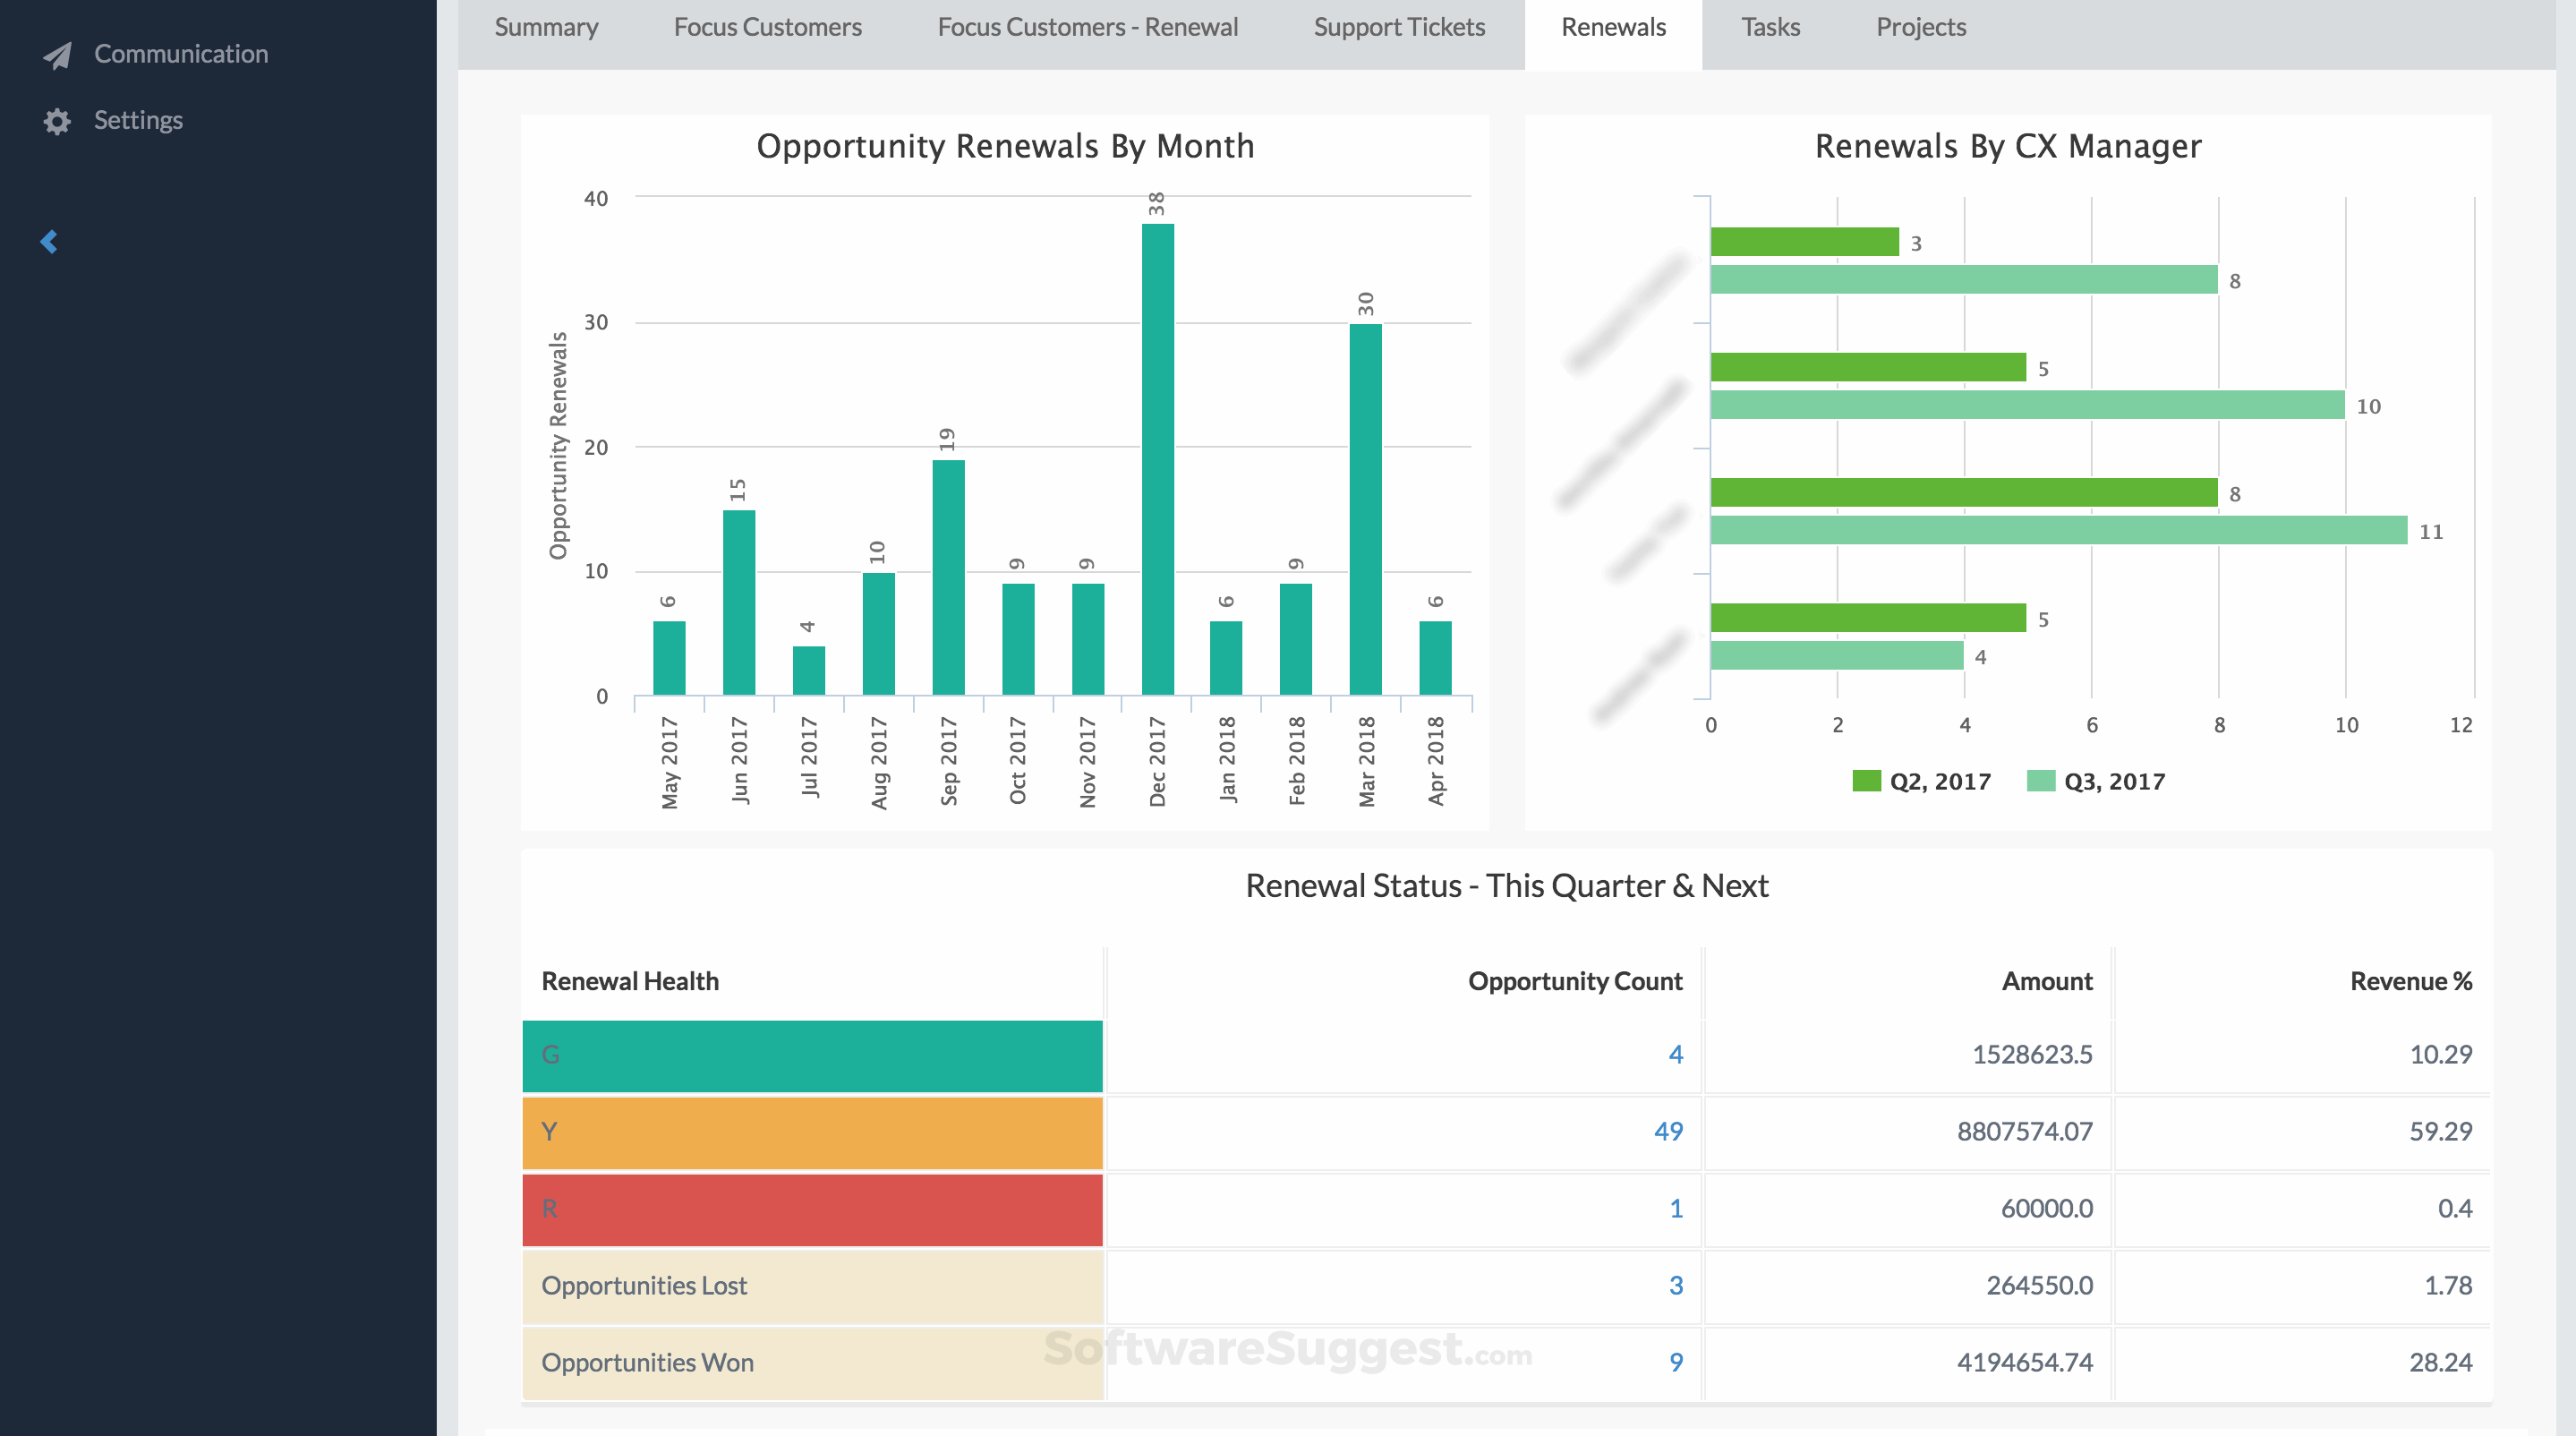Switch to the Summary tab
Image resolution: width=2576 pixels, height=1436 pixels.
[x=546, y=28]
